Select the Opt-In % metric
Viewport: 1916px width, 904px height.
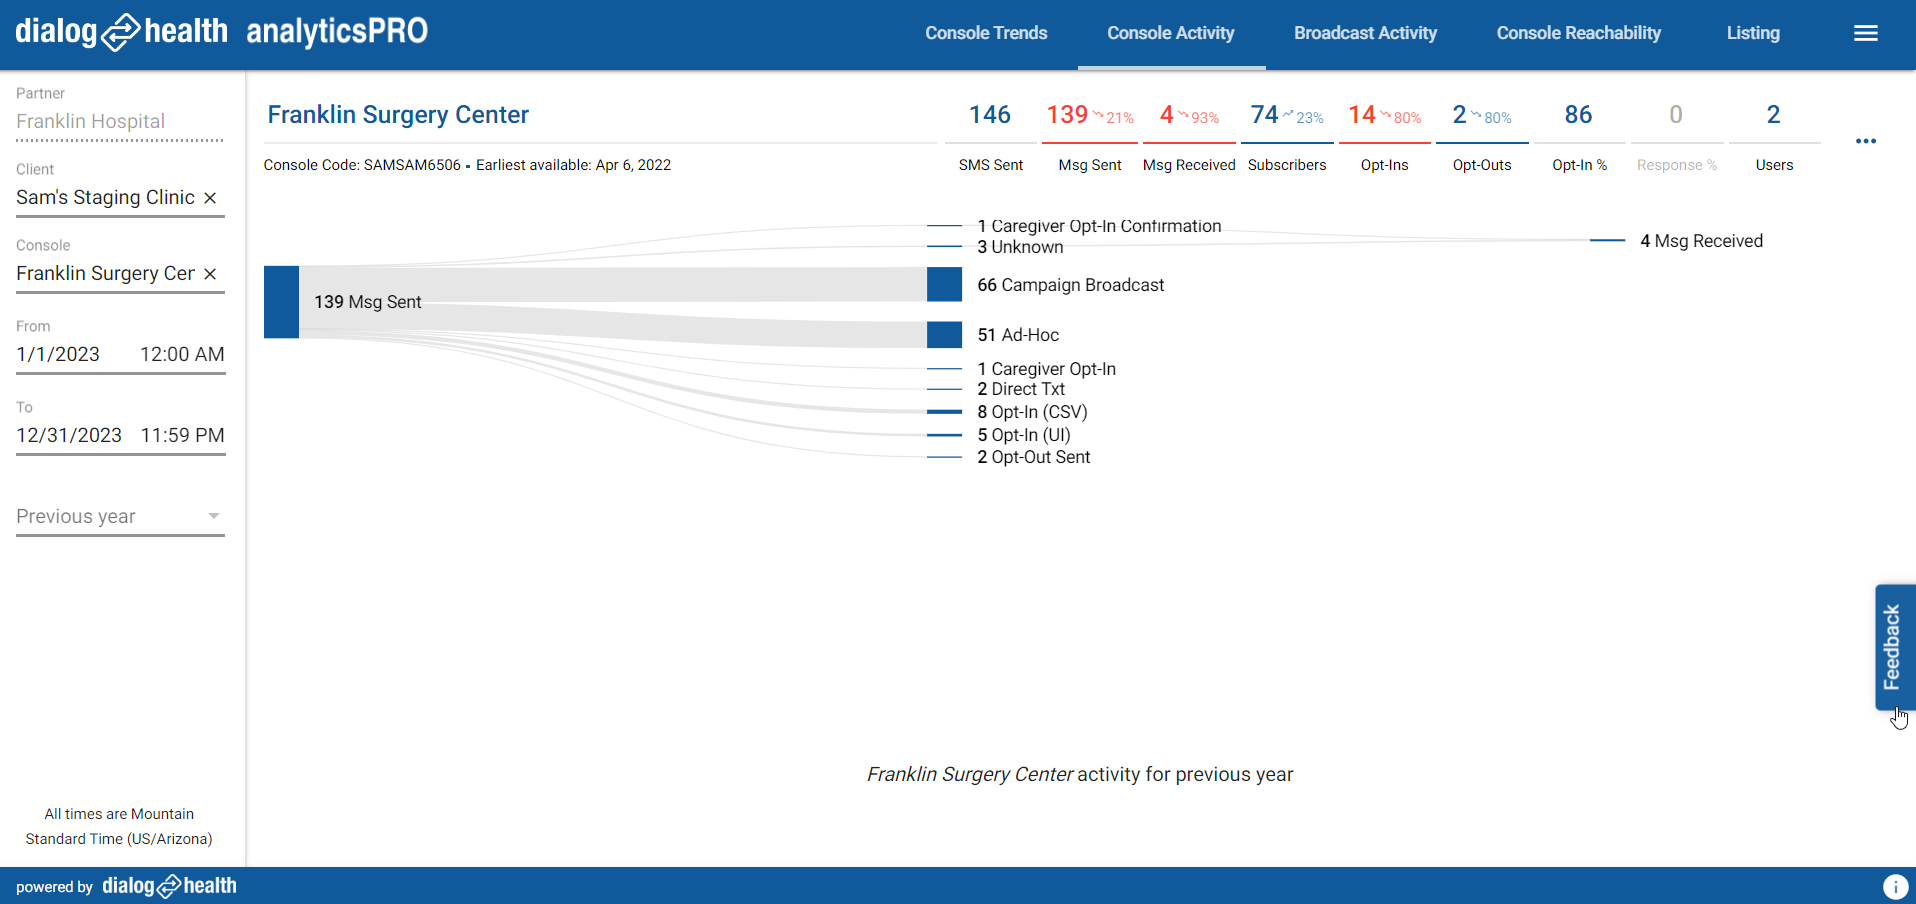coord(1579,137)
